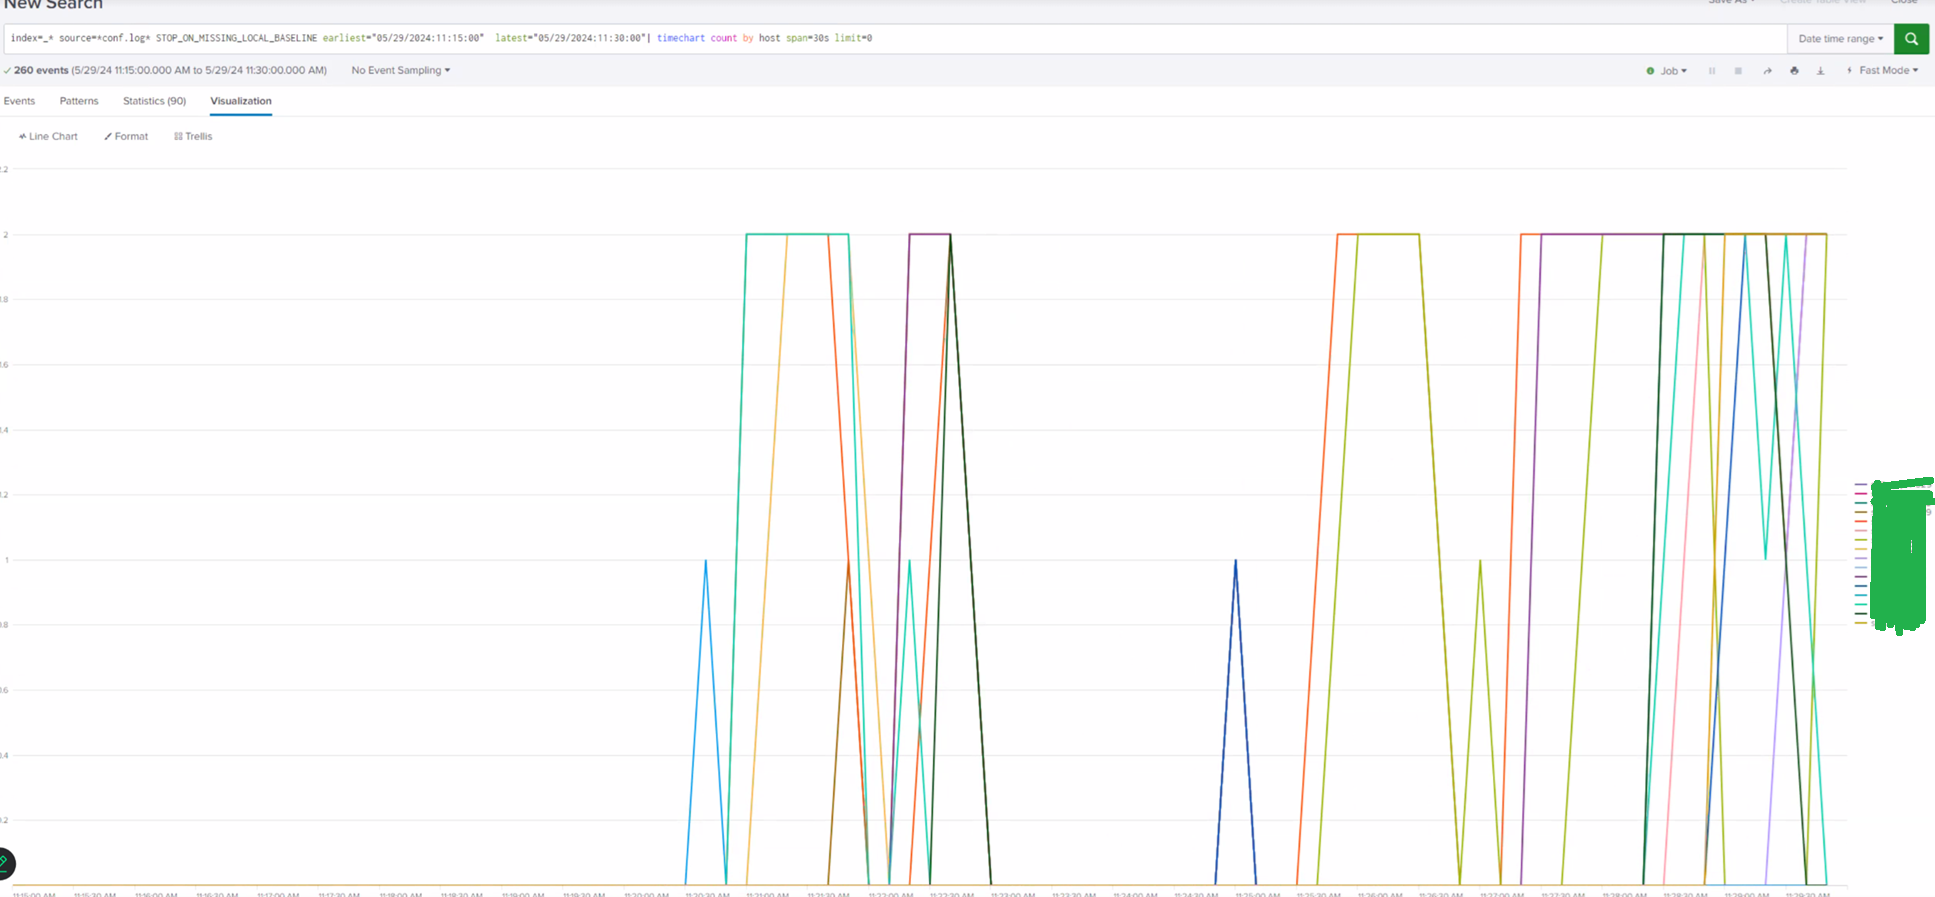Expand the Job menu
The width and height of the screenshot is (1935, 897).
(1667, 71)
